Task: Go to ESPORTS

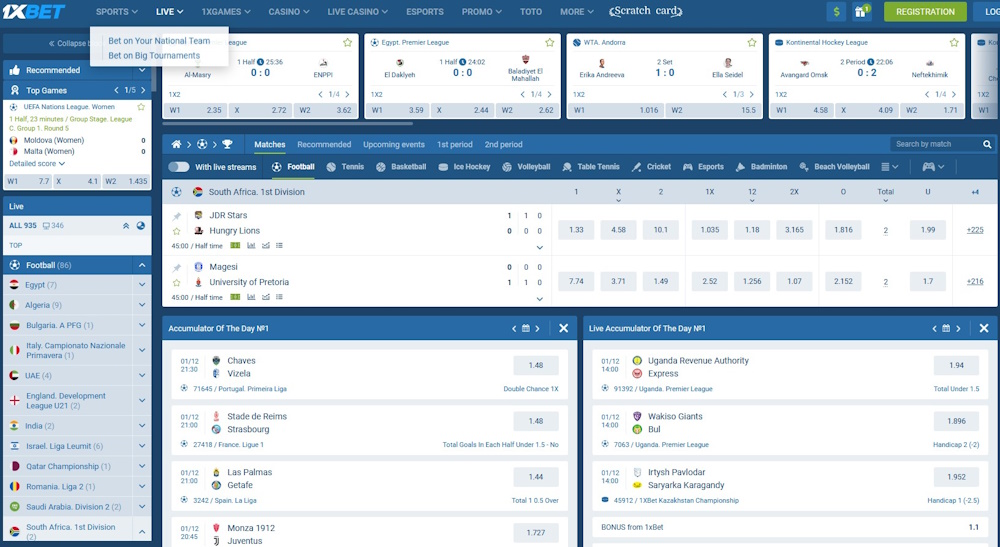Action: coord(425,11)
